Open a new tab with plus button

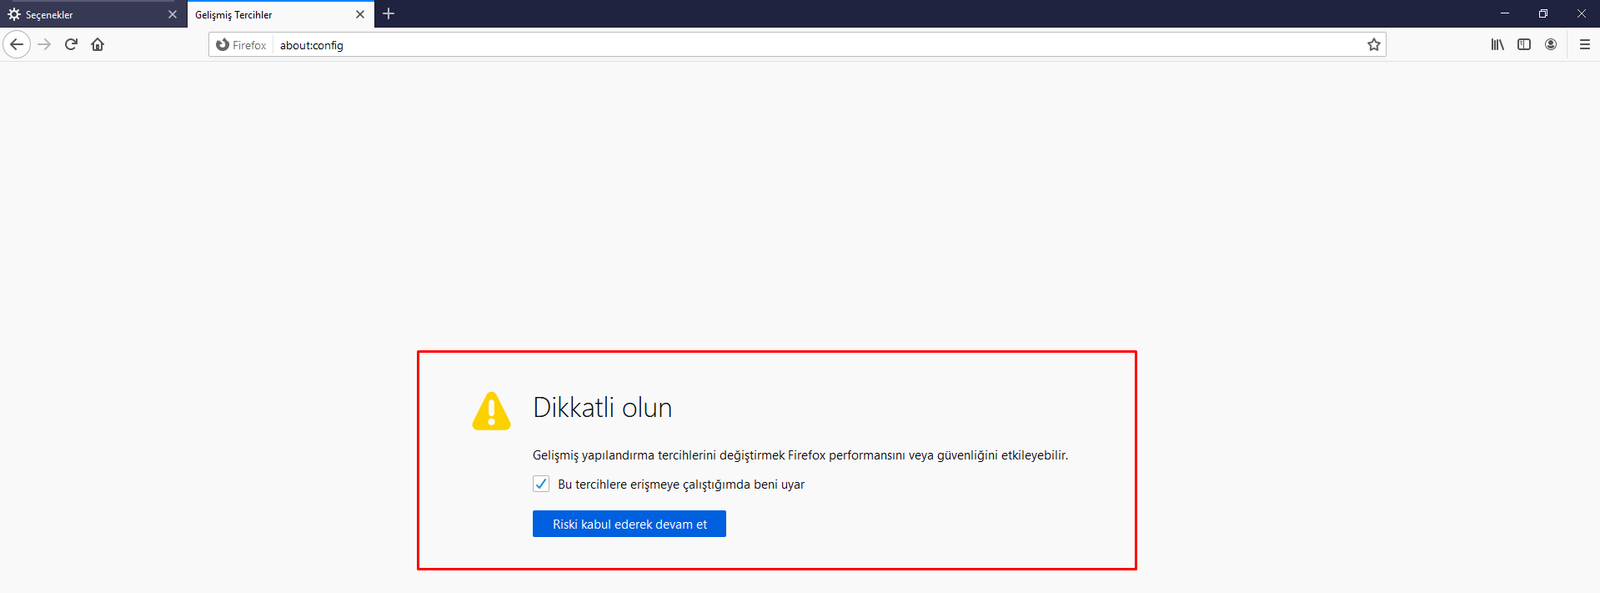tap(389, 14)
